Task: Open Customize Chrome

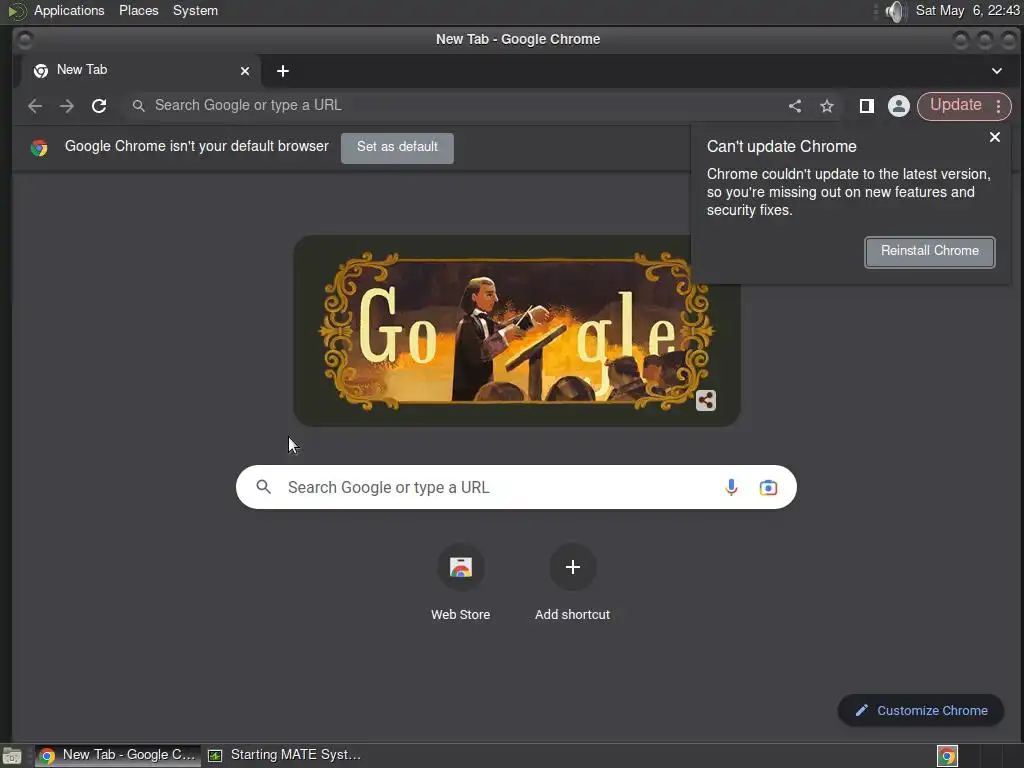Action: [x=921, y=711]
